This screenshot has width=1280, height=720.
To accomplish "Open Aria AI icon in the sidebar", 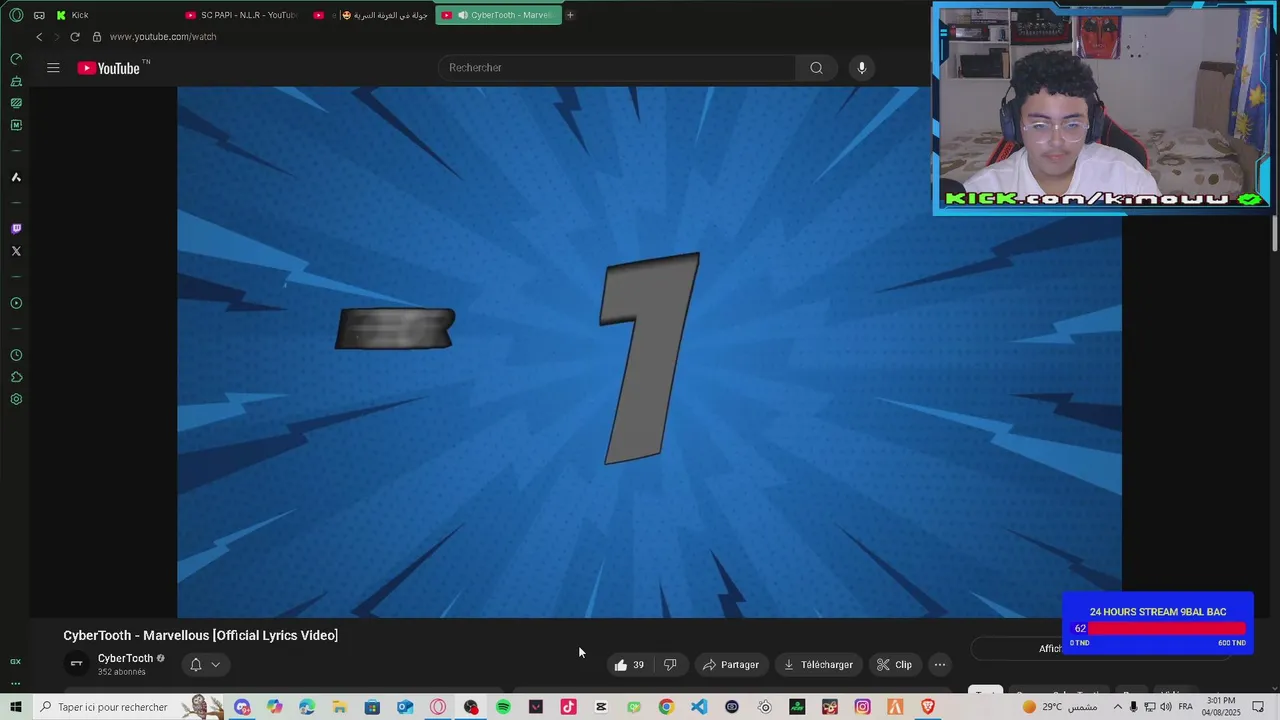I will pyautogui.click(x=16, y=177).
